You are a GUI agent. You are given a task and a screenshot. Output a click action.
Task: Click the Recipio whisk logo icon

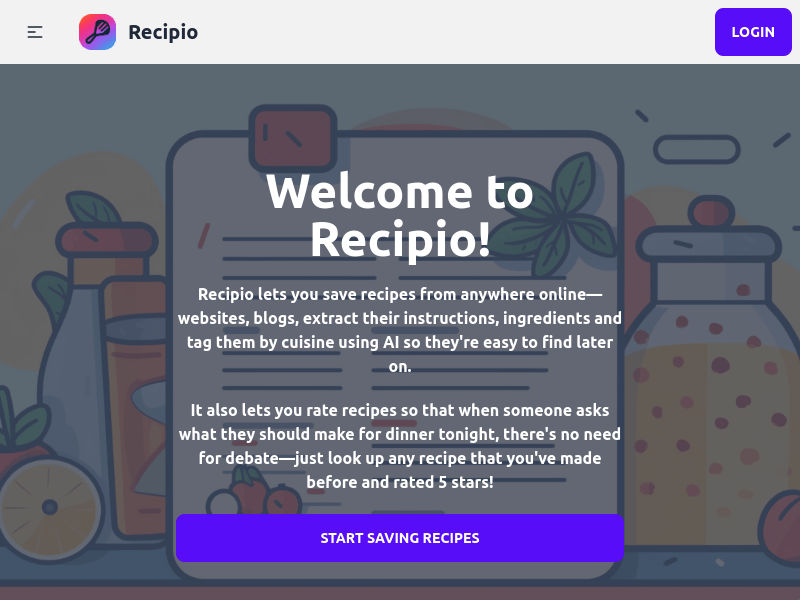(x=97, y=32)
